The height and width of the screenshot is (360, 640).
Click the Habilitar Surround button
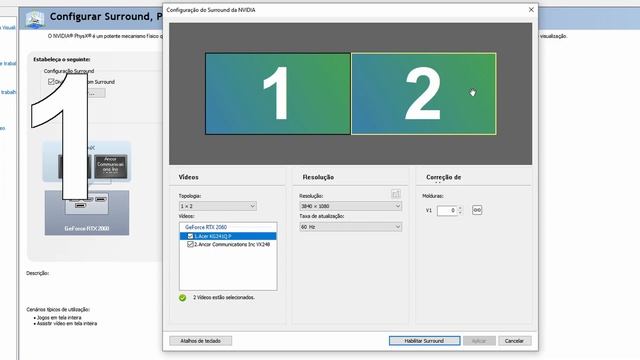(424, 340)
